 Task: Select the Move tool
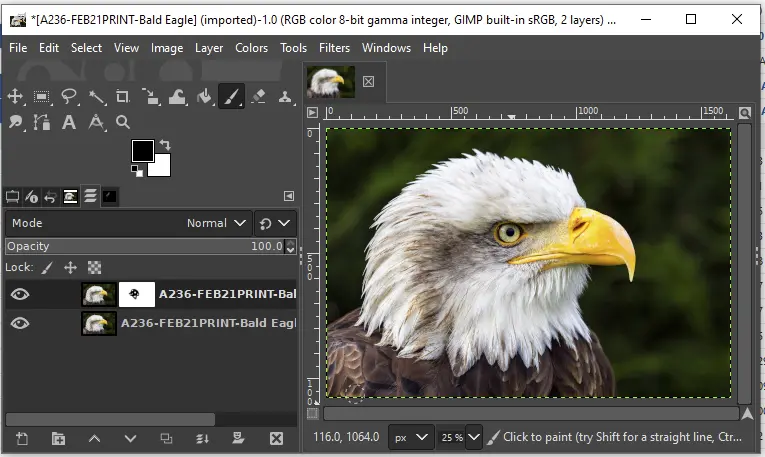tap(16, 97)
